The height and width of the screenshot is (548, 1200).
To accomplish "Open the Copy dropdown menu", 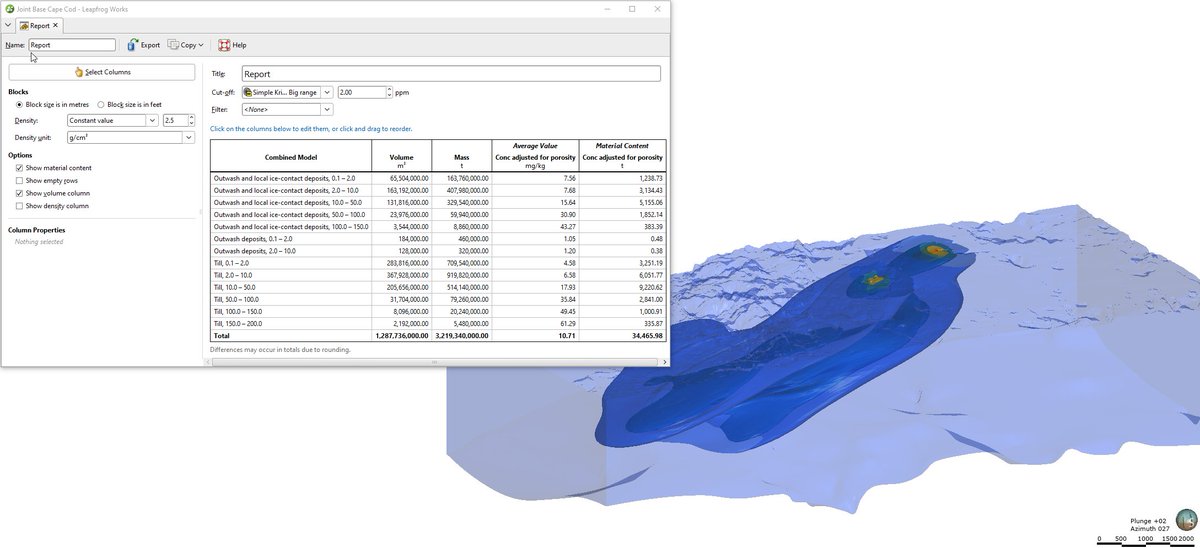I will click(x=186, y=45).
